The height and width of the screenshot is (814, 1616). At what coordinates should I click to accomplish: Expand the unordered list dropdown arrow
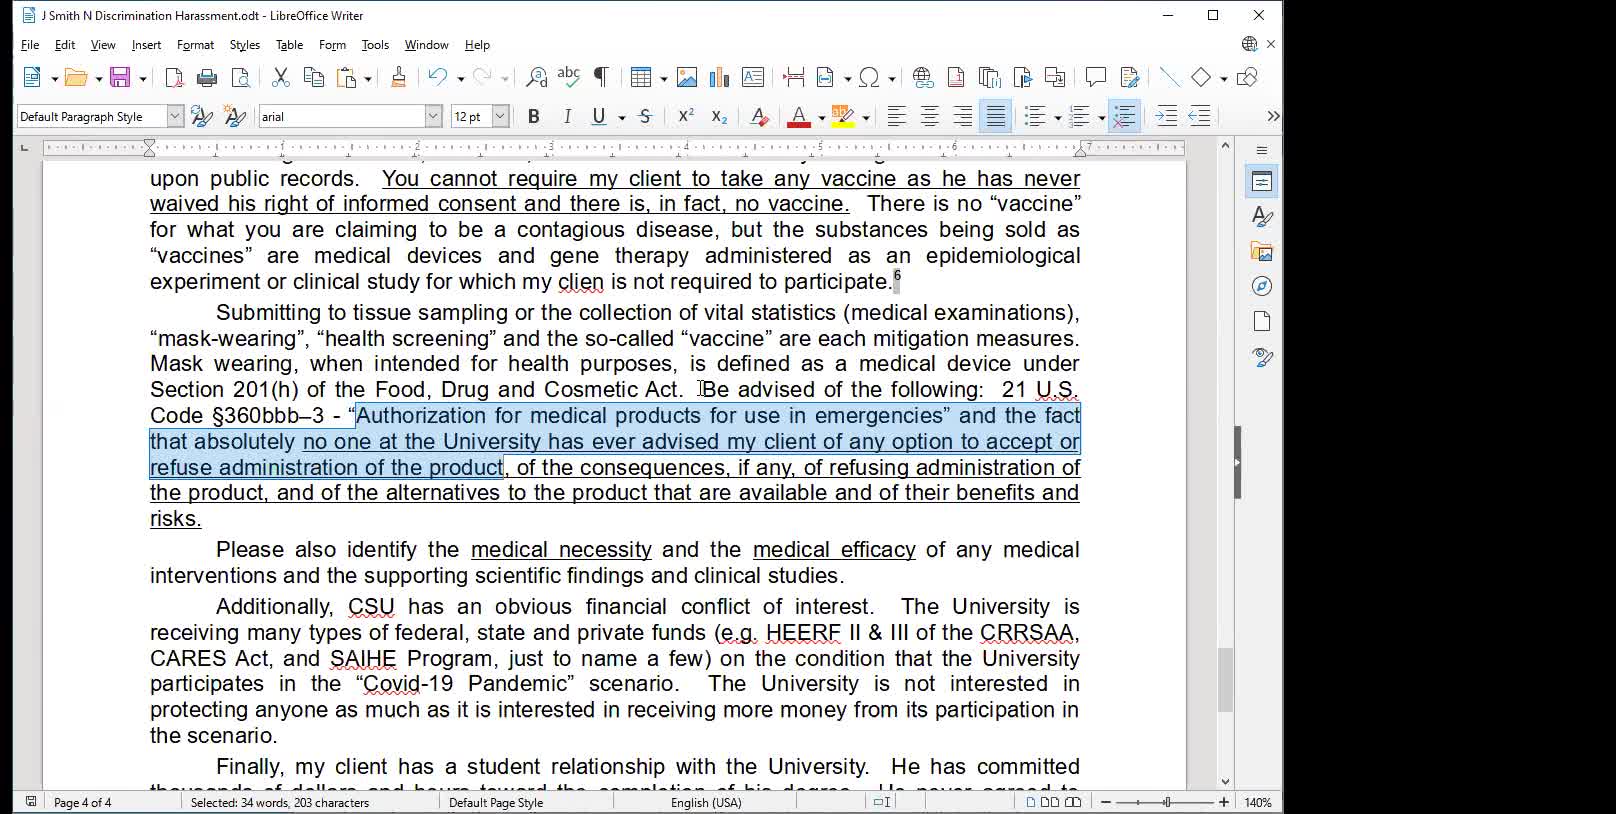pos(1058,118)
